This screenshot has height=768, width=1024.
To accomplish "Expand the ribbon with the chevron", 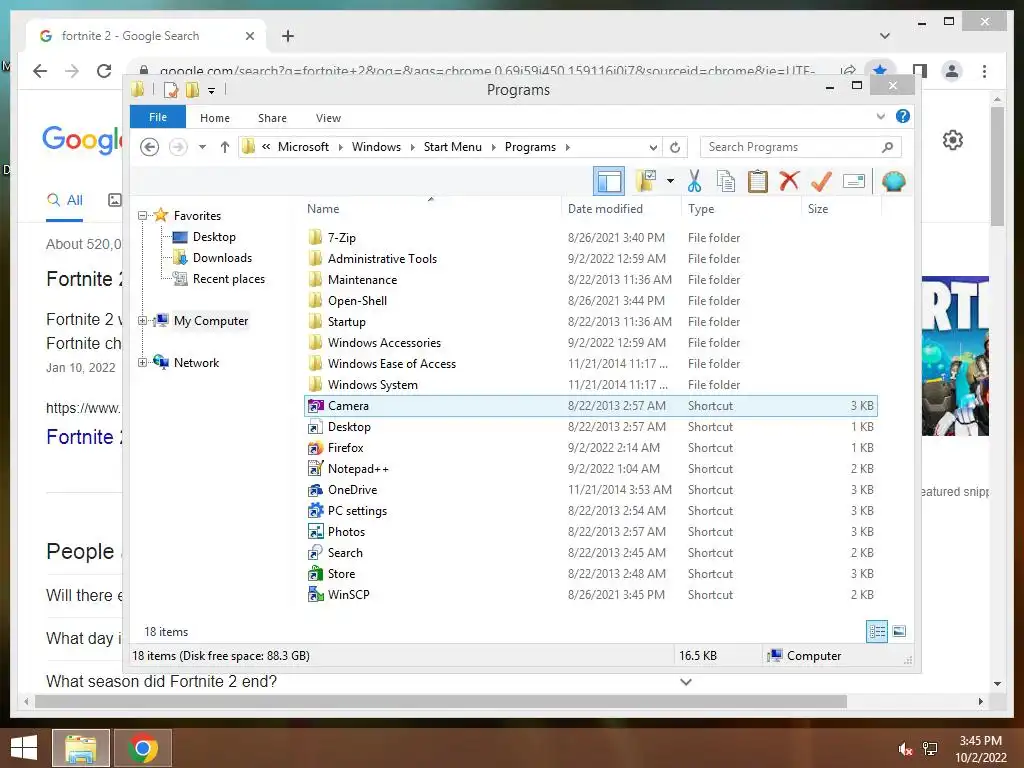I will 880,116.
